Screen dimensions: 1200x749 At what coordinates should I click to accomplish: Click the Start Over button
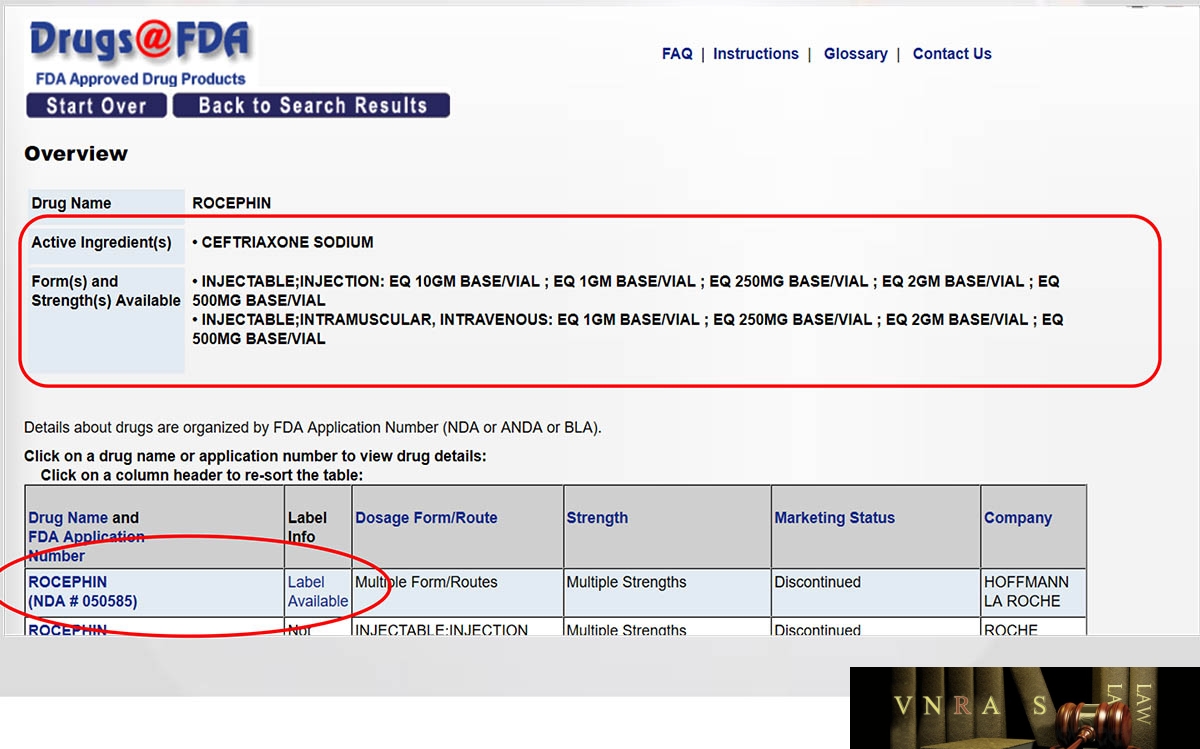tap(96, 106)
